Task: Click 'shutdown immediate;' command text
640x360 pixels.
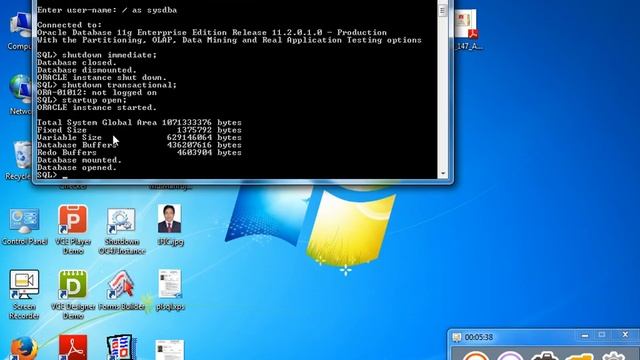Action: (x=109, y=55)
